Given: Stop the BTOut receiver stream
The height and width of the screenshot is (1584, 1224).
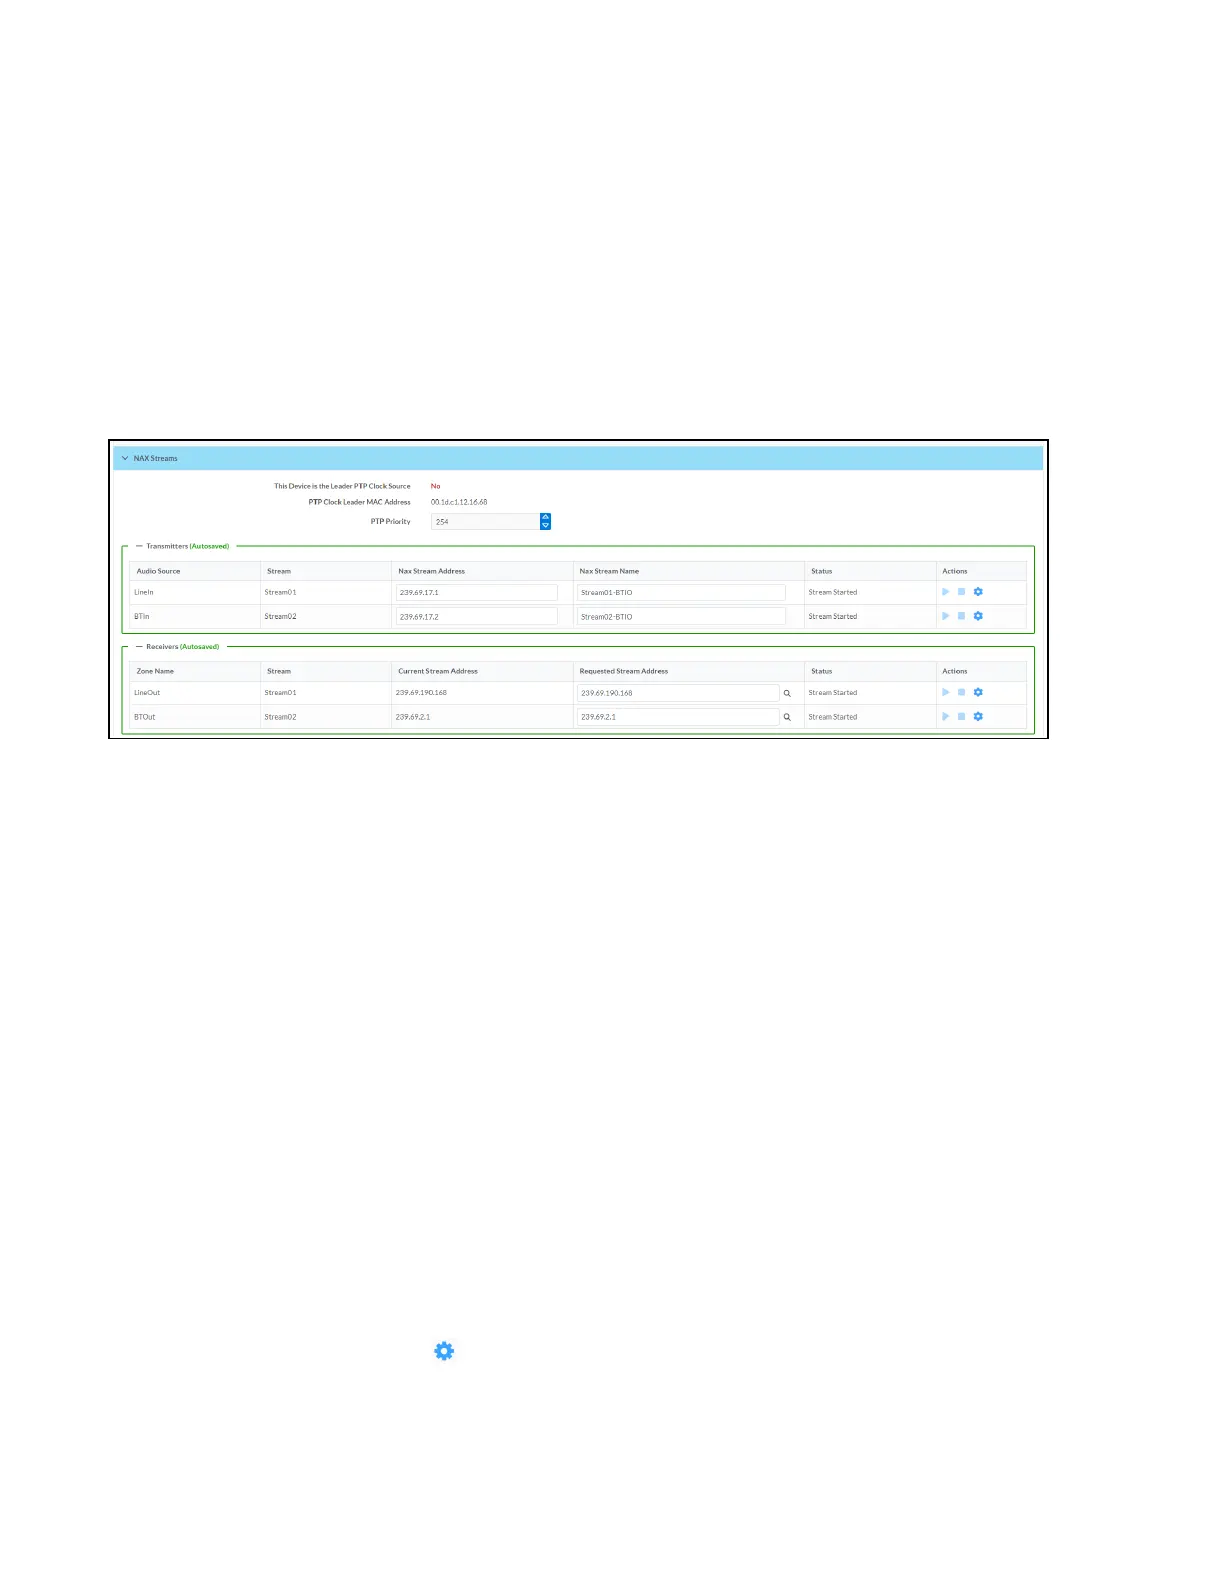Looking at the screenshot, I should (x=962, y=716).
